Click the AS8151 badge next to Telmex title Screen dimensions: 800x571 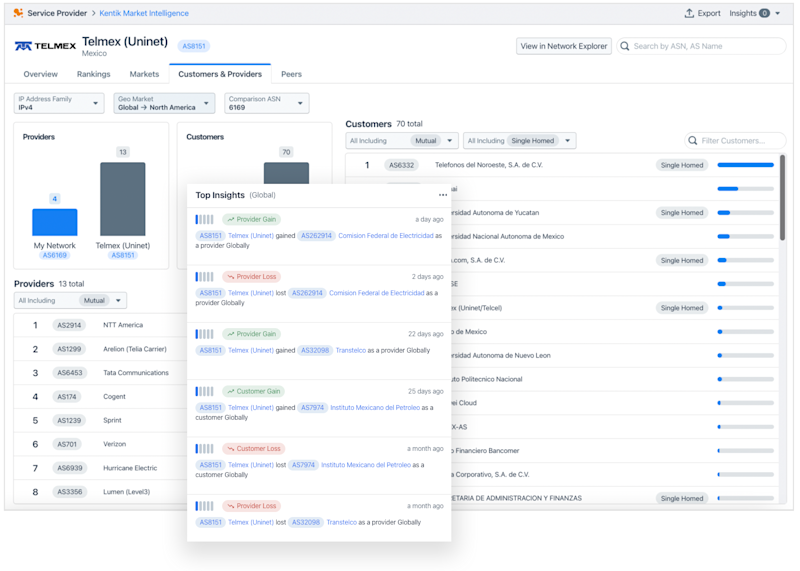coord(194,46)
